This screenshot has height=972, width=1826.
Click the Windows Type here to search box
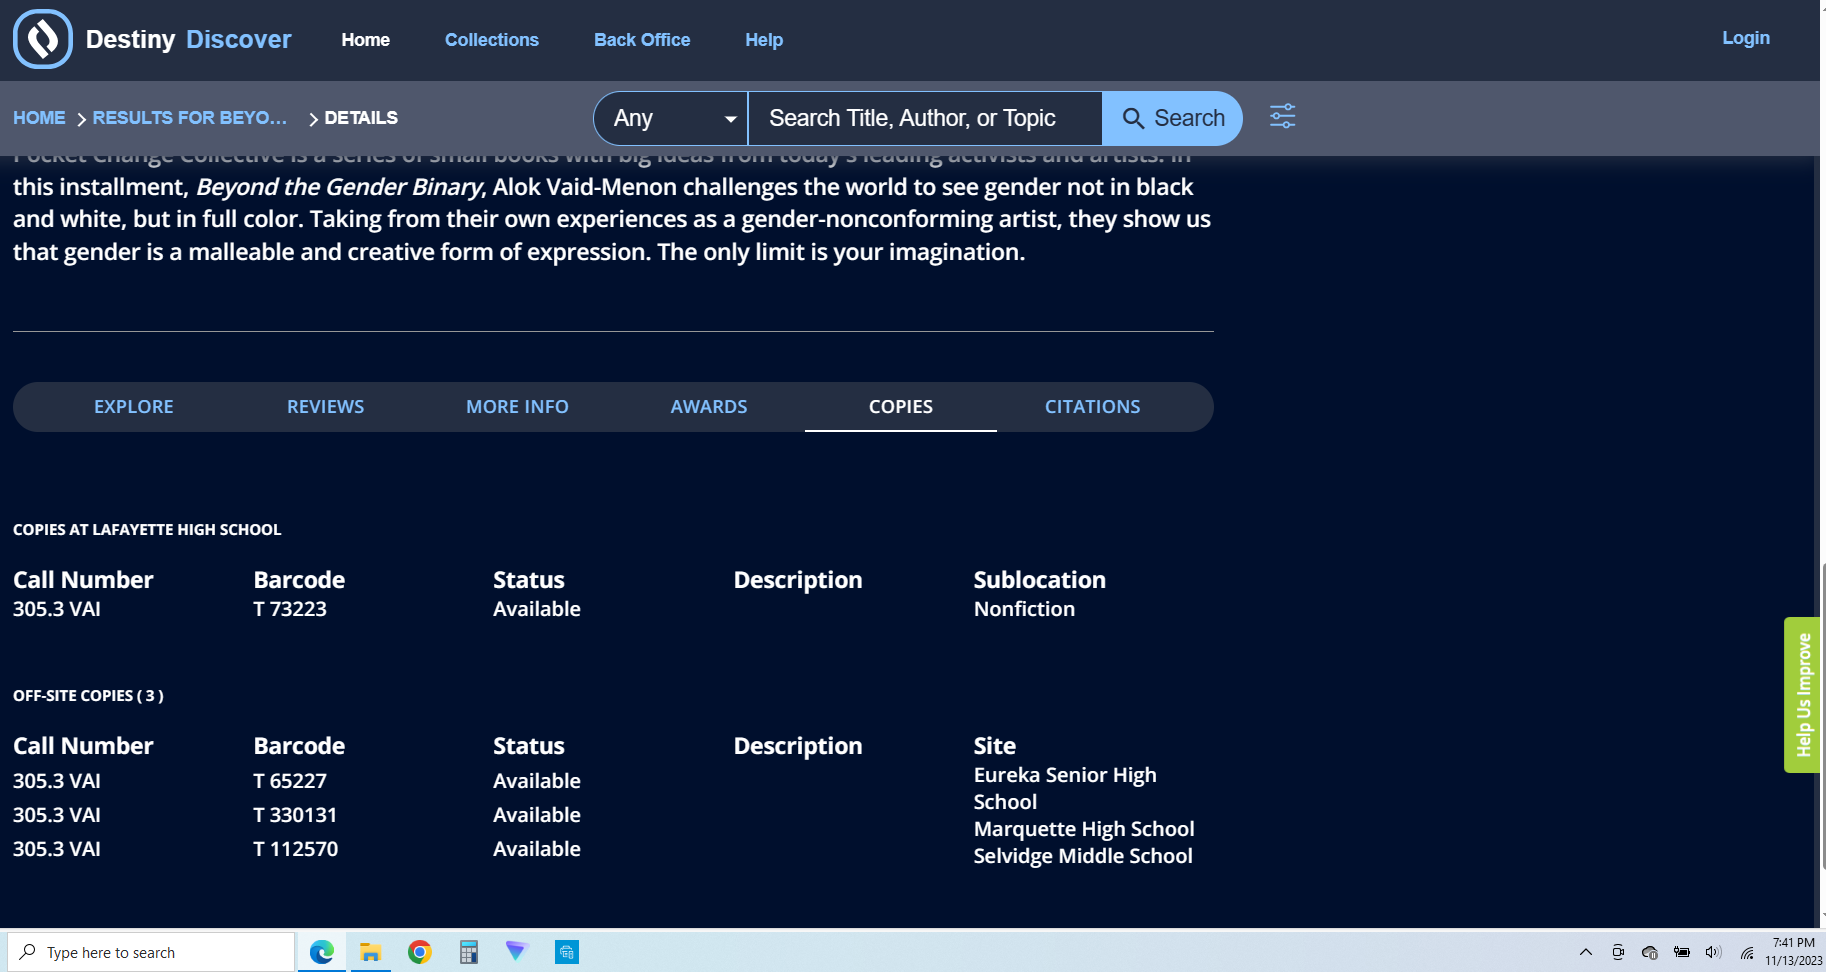click(151, 952)
